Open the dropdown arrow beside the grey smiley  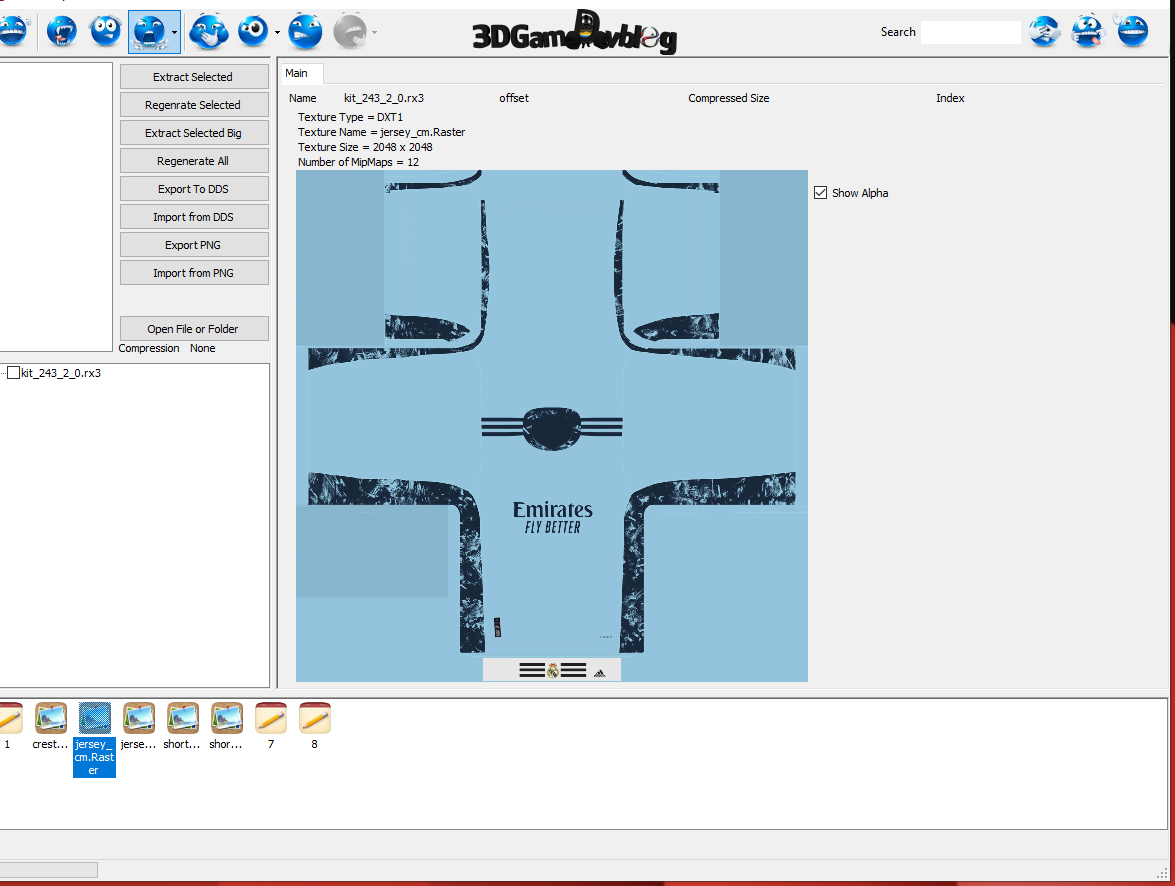tap(374, 33)
